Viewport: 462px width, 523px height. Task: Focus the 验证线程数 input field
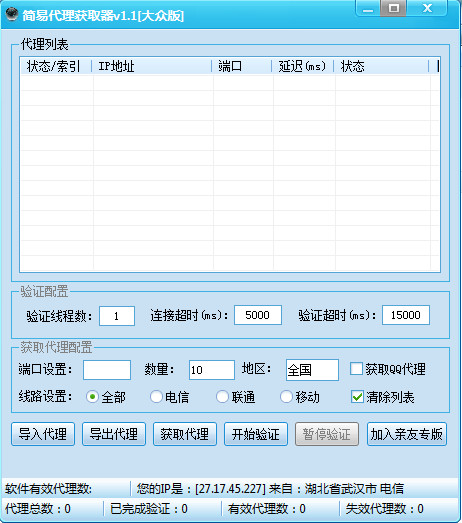pyautogui.click(x=117, y=316)
